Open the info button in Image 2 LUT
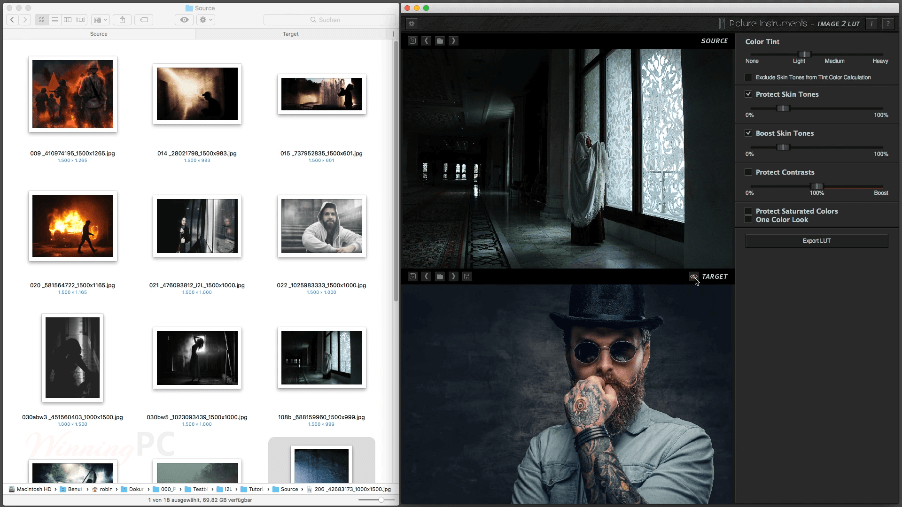 click(x=872, y=24)
